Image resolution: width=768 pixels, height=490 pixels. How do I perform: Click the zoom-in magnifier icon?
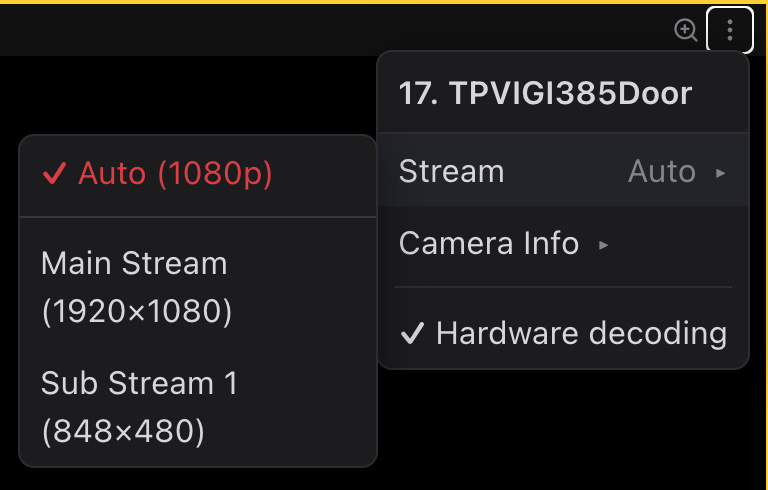click(685, 30)
